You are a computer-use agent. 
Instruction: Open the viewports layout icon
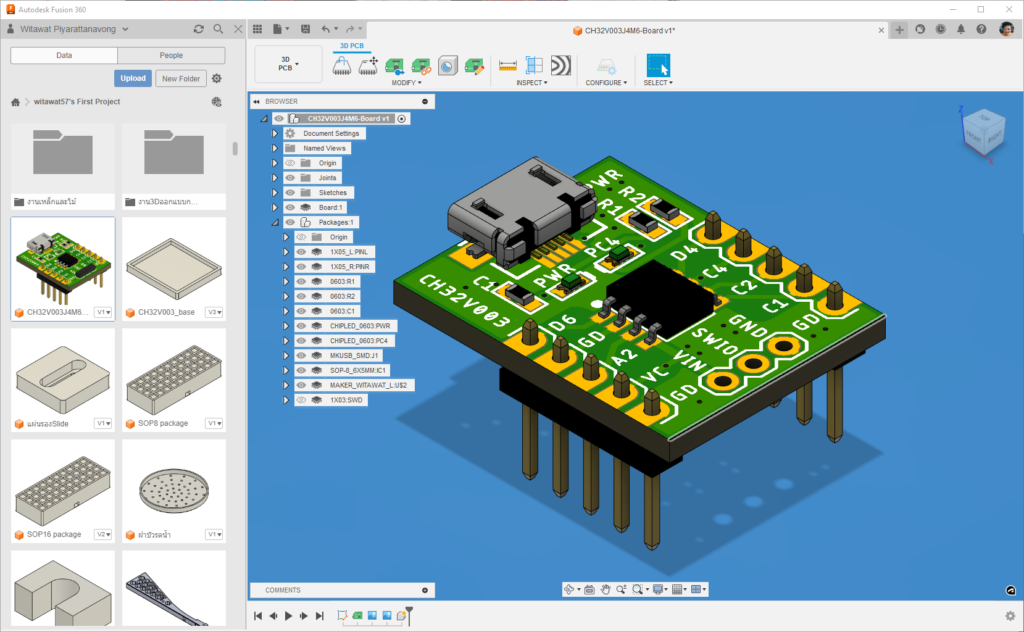(697, 589)
